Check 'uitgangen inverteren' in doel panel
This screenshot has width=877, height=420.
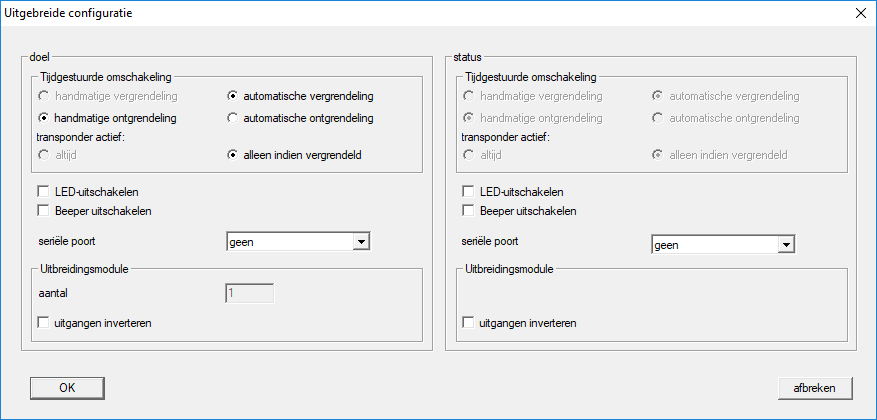tap(43, 323)
